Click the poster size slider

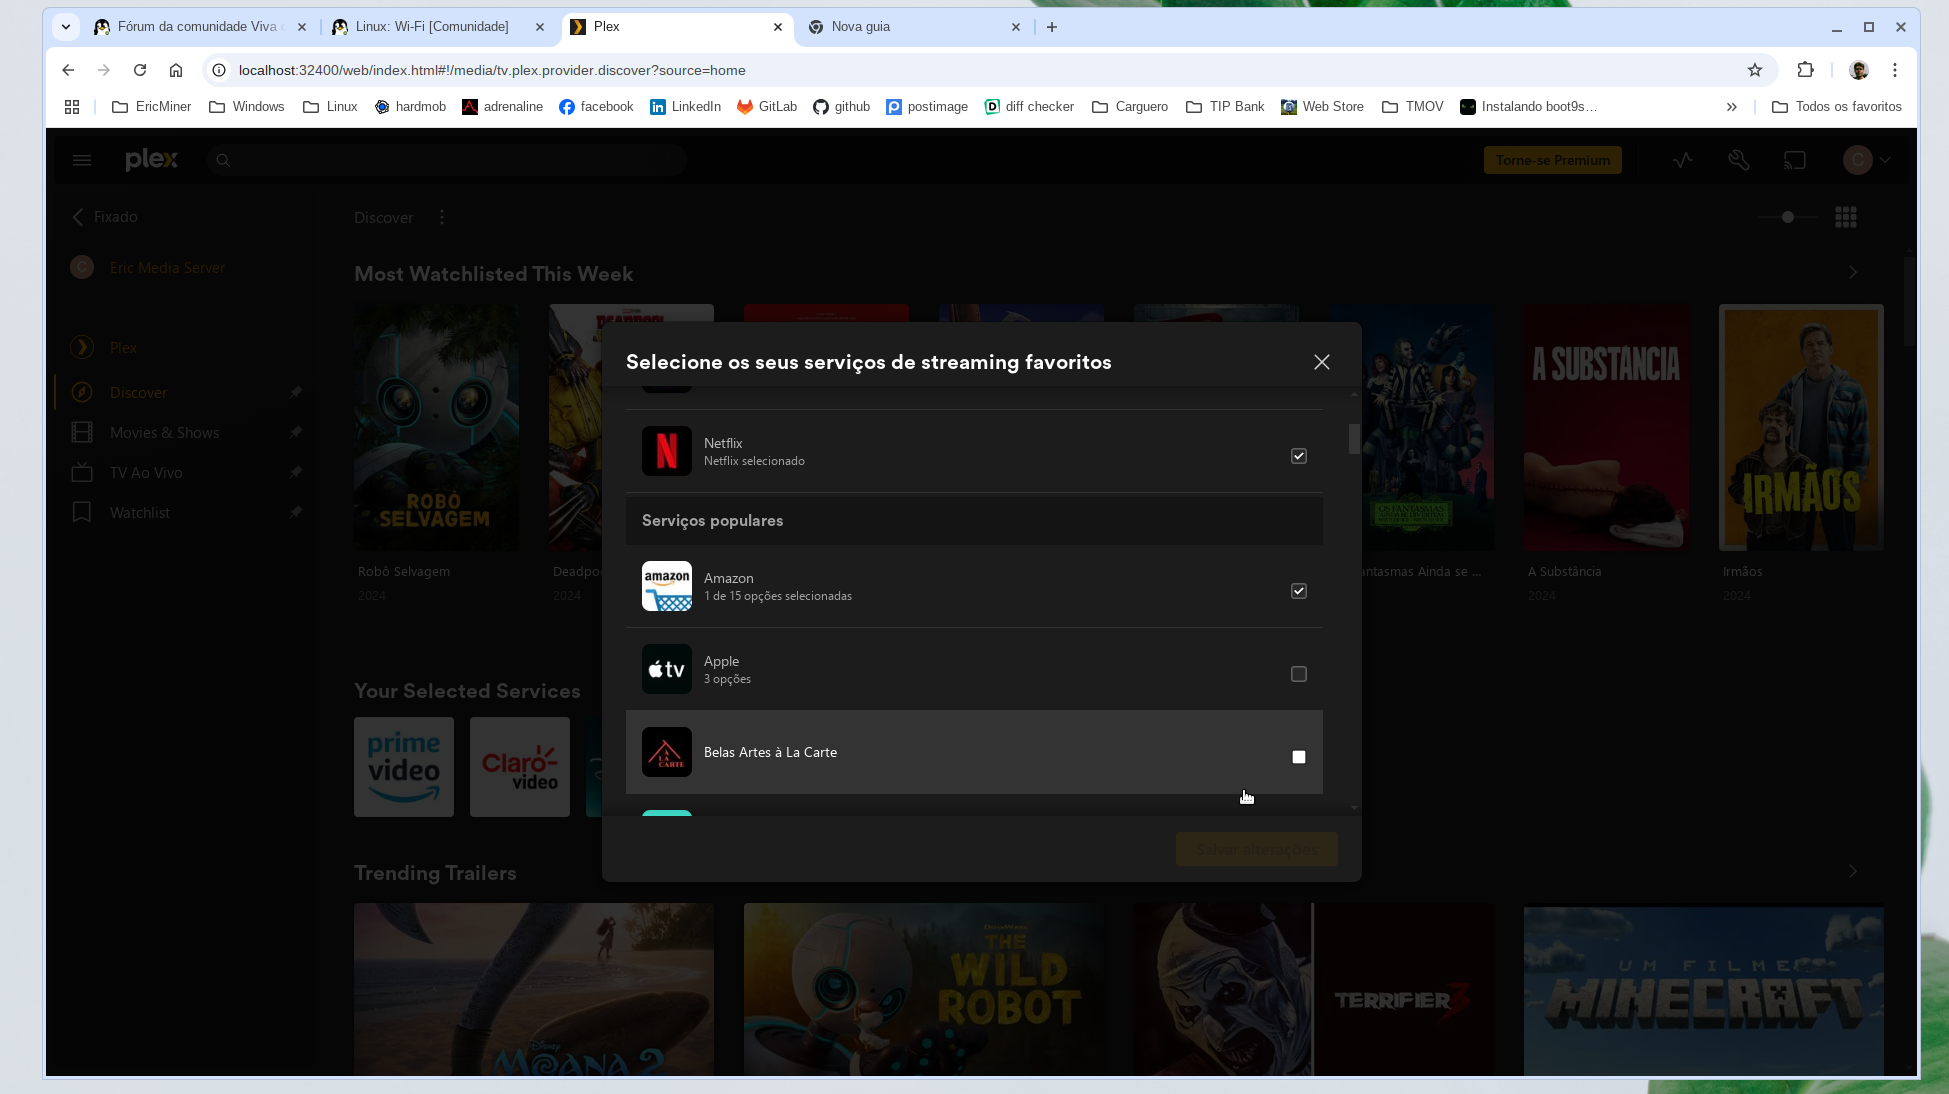click(x=1787, y=217)
